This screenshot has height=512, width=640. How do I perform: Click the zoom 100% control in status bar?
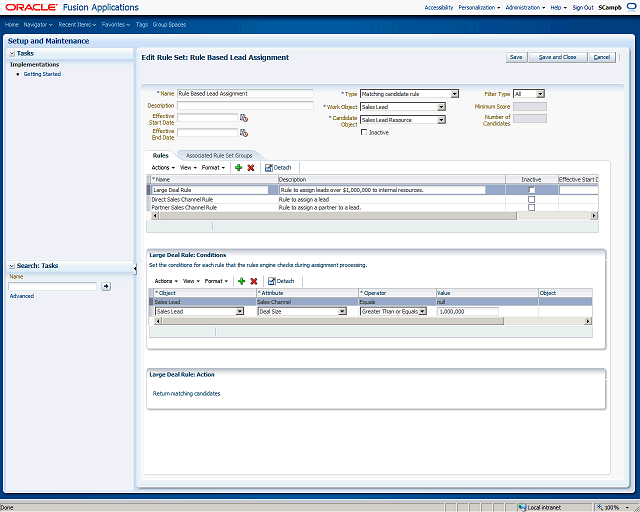pos(613,508)
